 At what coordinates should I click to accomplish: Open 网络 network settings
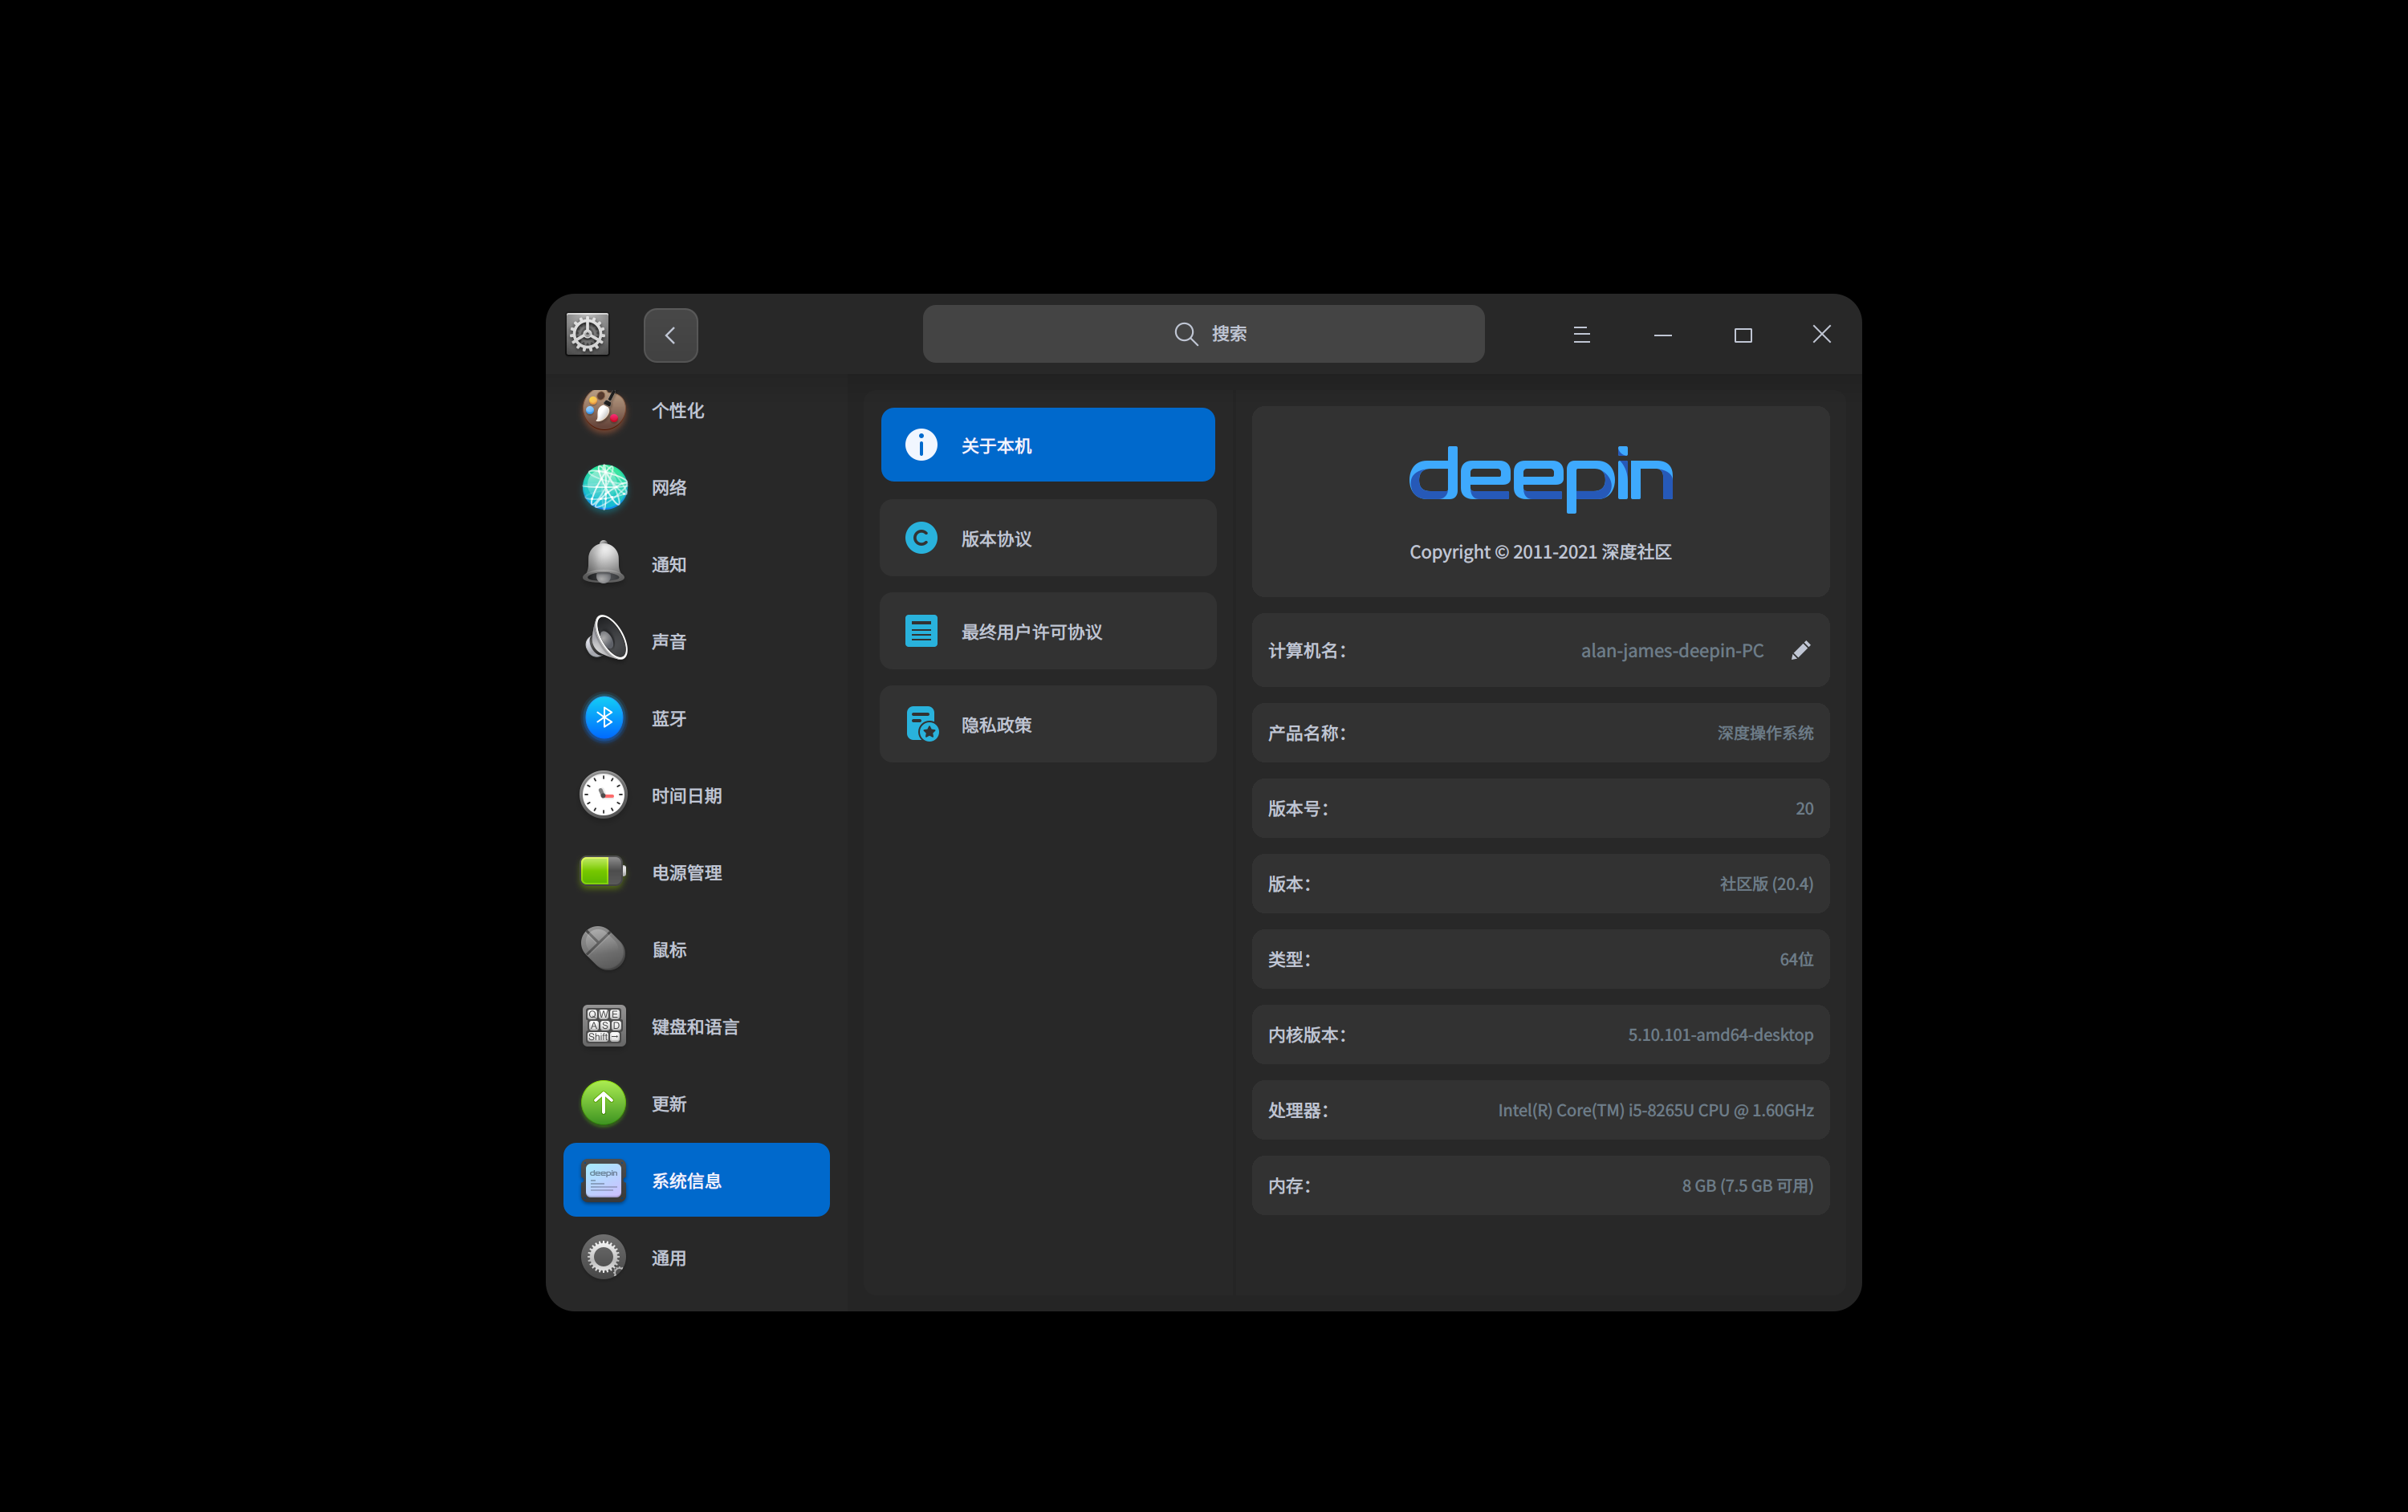click(604, 487)
